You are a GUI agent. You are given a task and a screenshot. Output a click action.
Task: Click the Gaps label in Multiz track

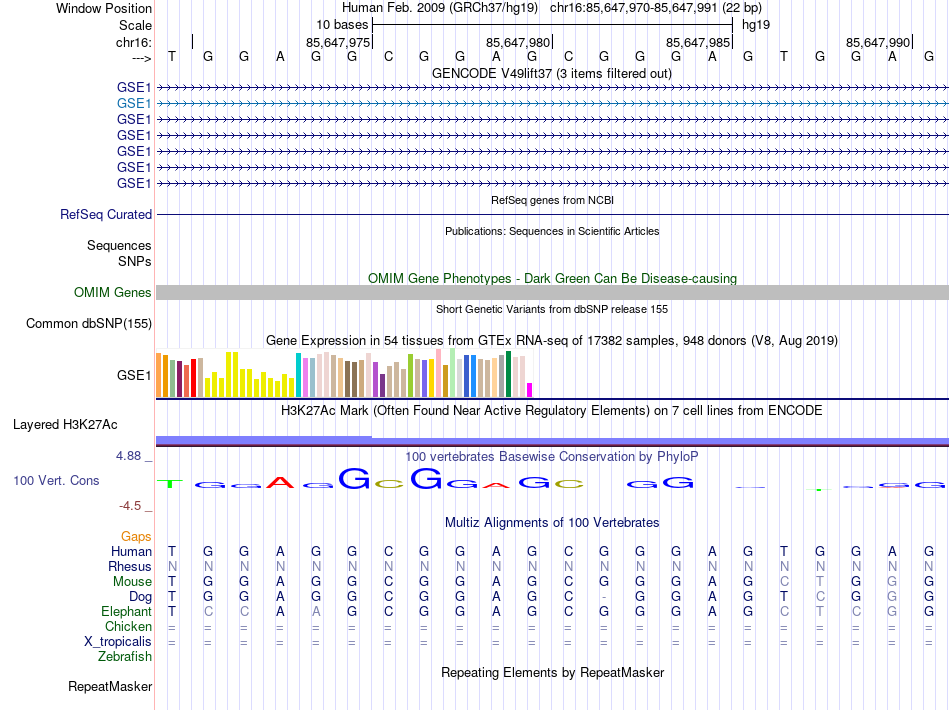coord(136,537)
